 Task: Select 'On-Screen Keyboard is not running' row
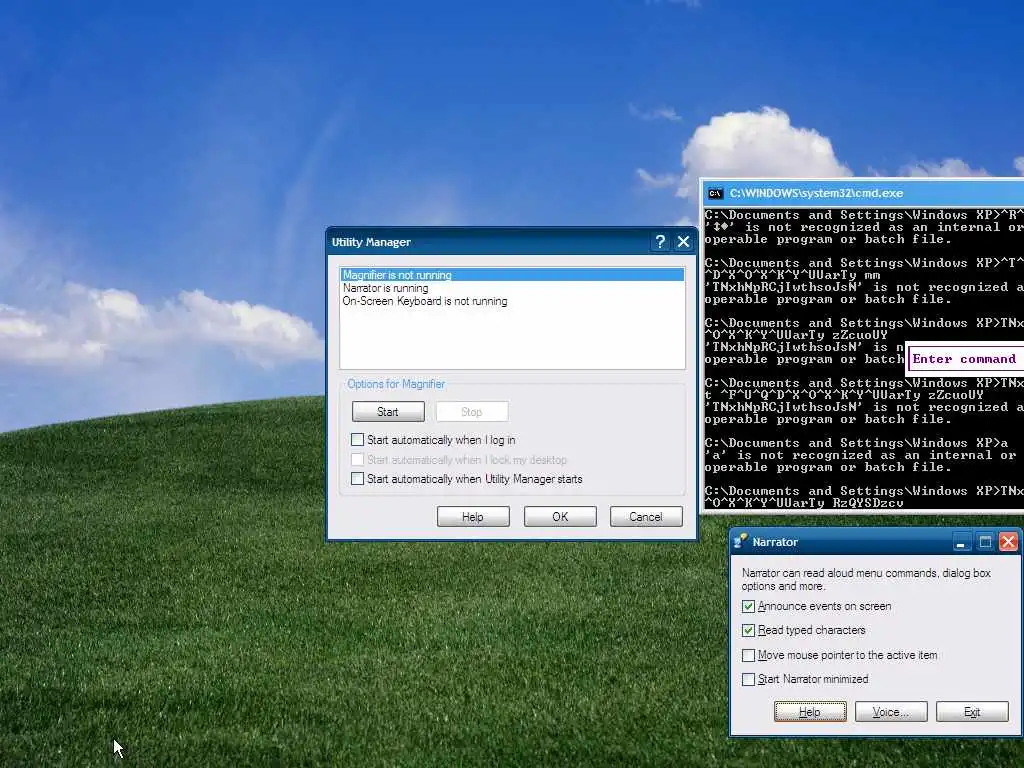[512, 301]
